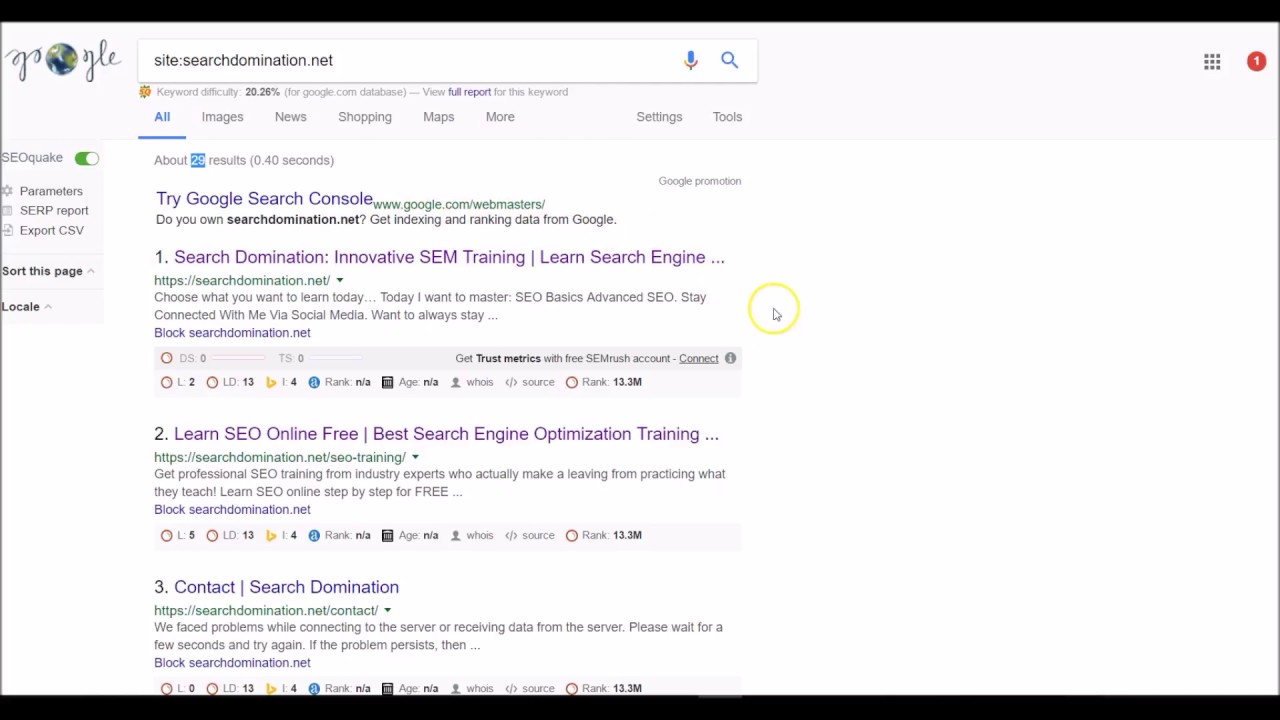This screenshot has height=720, width=1280.
Task: Click LD: 13 icon in result 1 bar
Action: 212,382
